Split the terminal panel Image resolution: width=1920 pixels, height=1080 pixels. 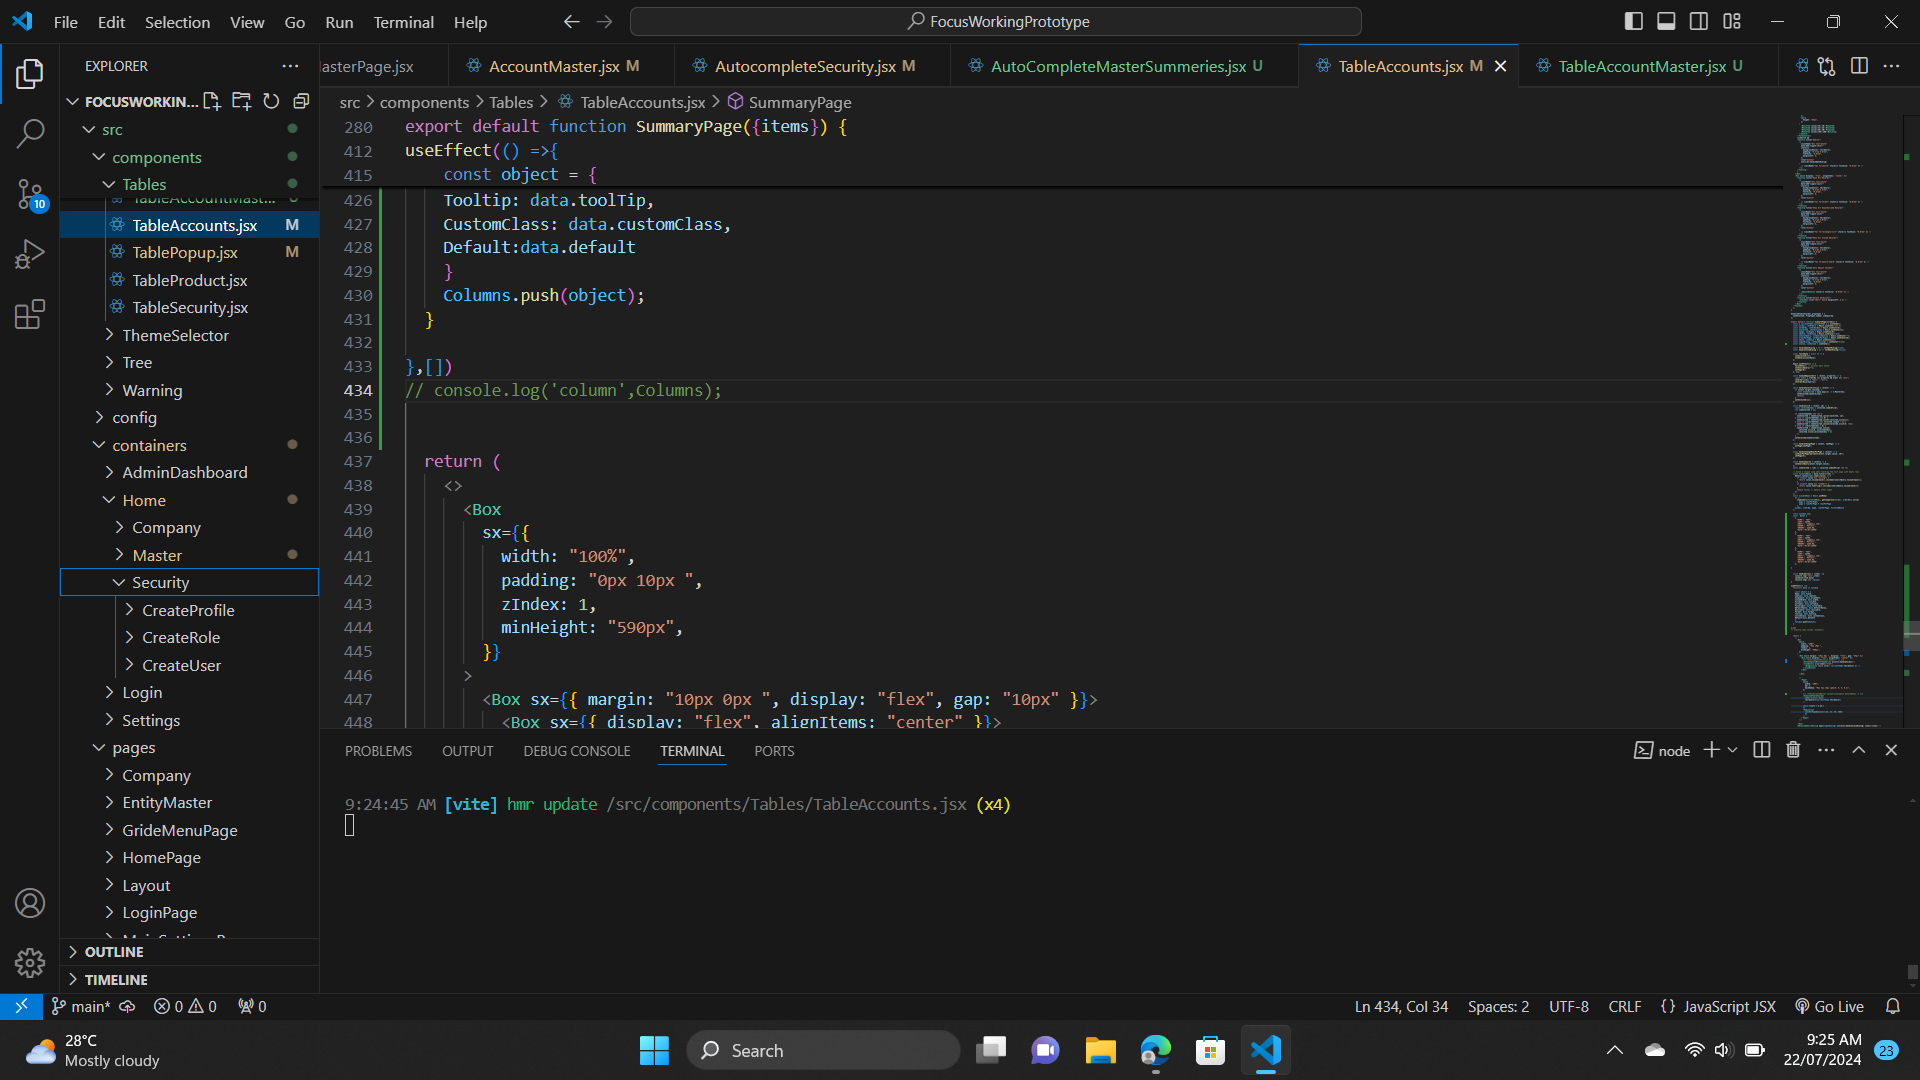pyautogui.click(x=1762, y=750)
